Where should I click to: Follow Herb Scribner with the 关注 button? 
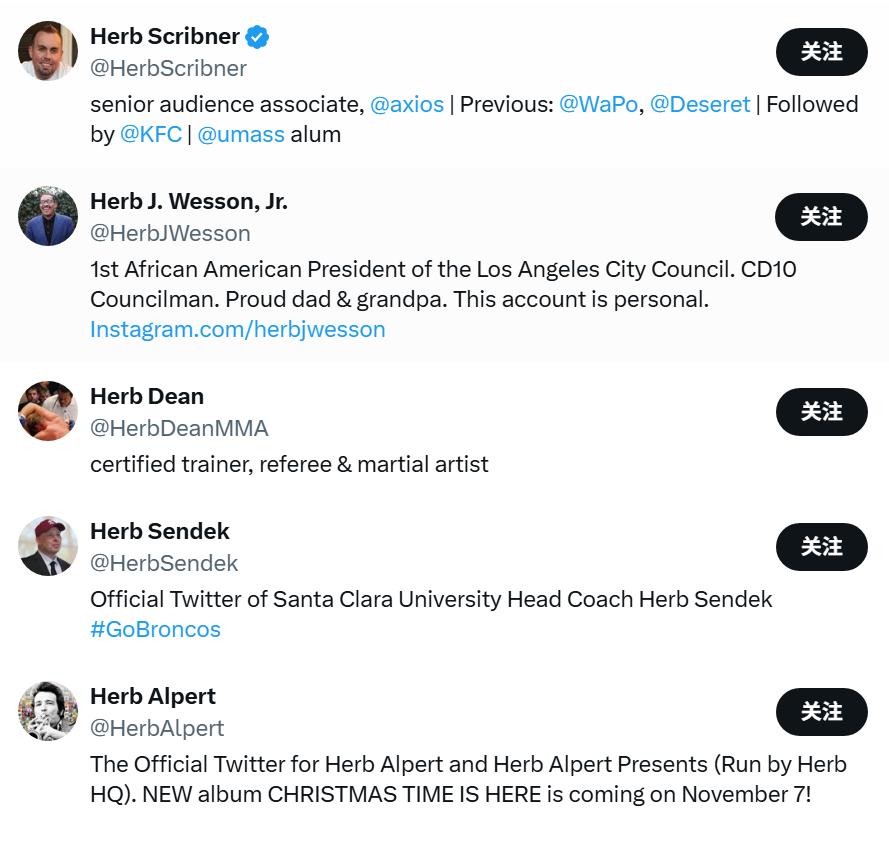click(821, 52)
